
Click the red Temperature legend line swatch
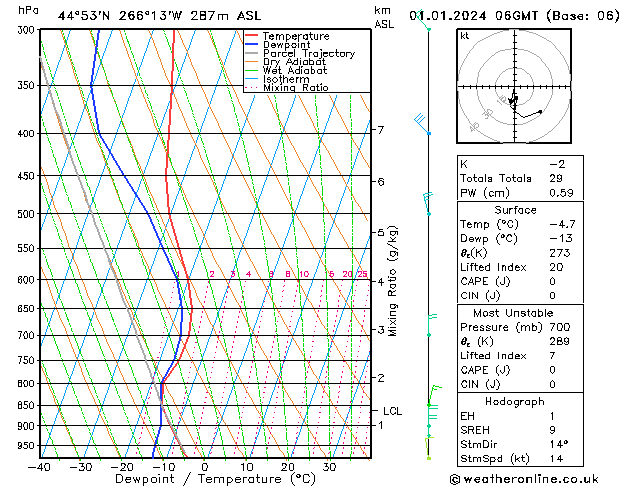pos(251,36)
